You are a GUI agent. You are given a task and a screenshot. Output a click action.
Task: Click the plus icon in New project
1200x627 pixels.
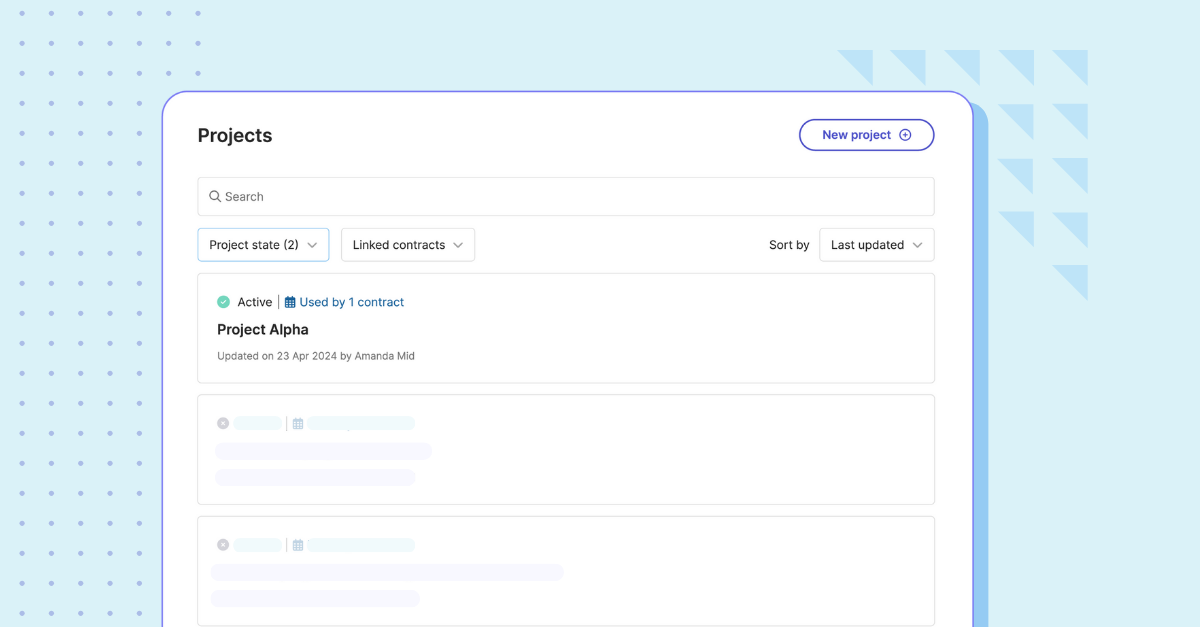905,135
